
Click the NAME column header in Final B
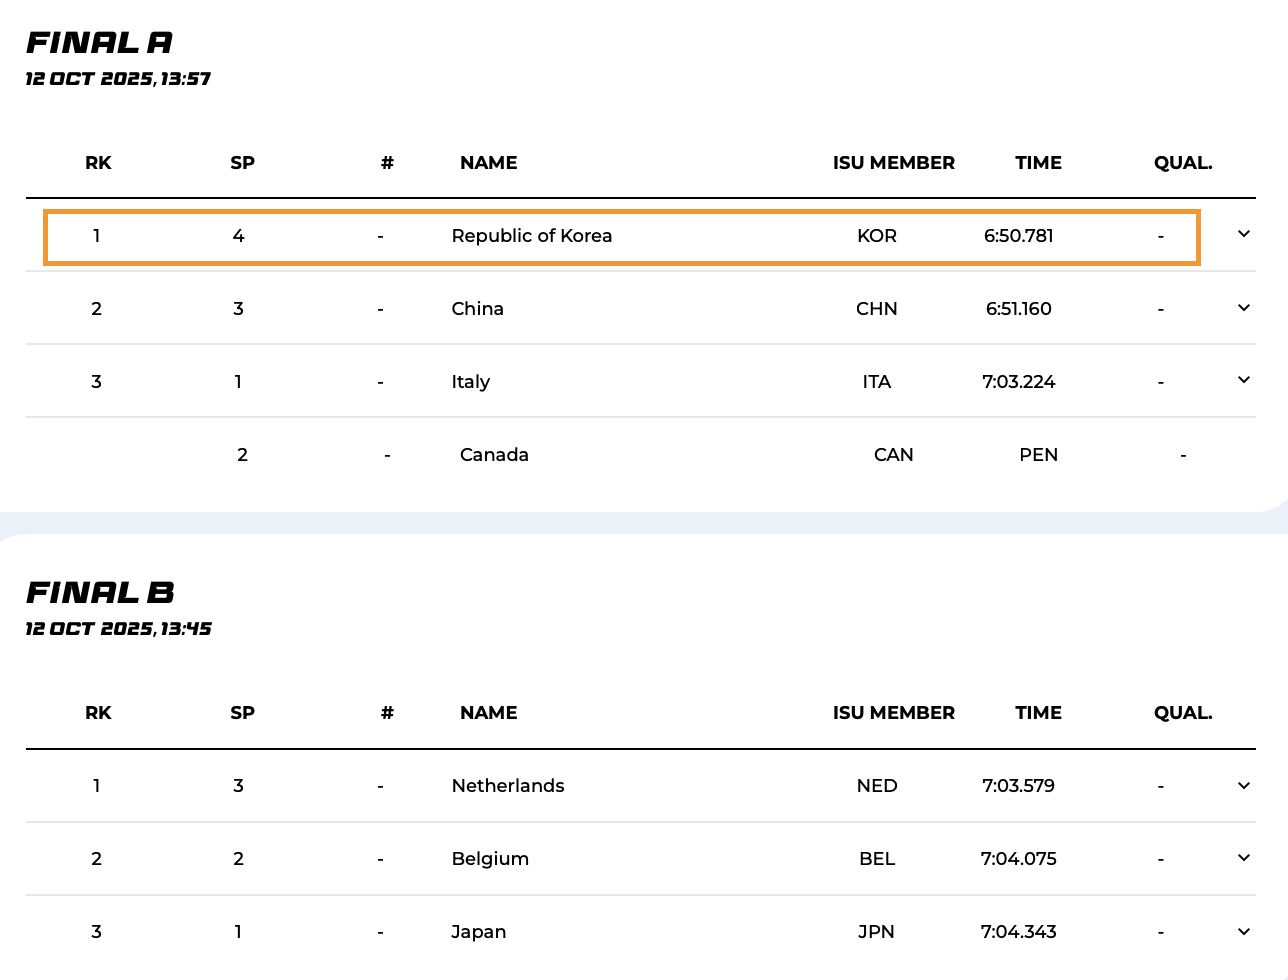coord(488,713)
